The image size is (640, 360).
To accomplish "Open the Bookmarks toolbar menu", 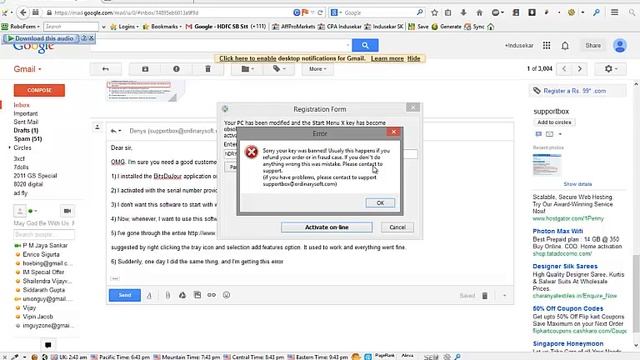I will coord(162,27).
